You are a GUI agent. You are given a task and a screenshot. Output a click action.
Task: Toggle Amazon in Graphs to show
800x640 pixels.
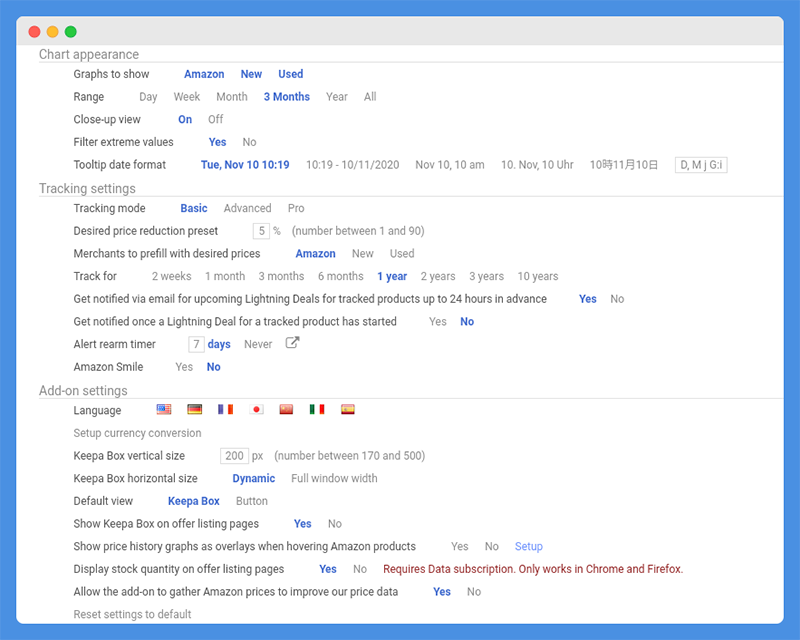click(204, 74)
